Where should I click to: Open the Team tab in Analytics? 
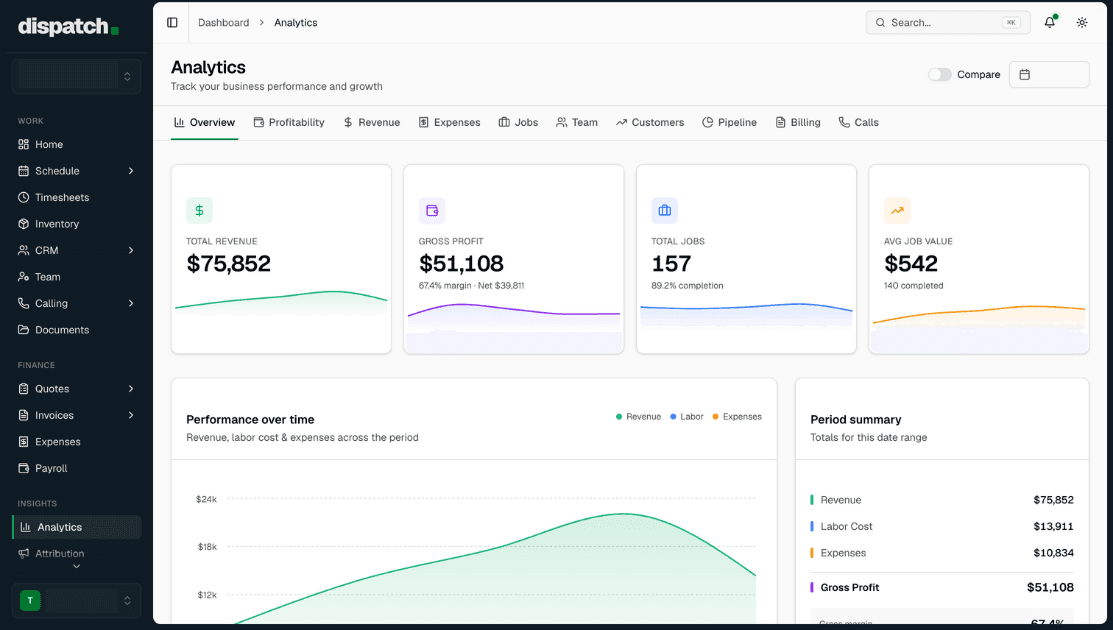576,123
